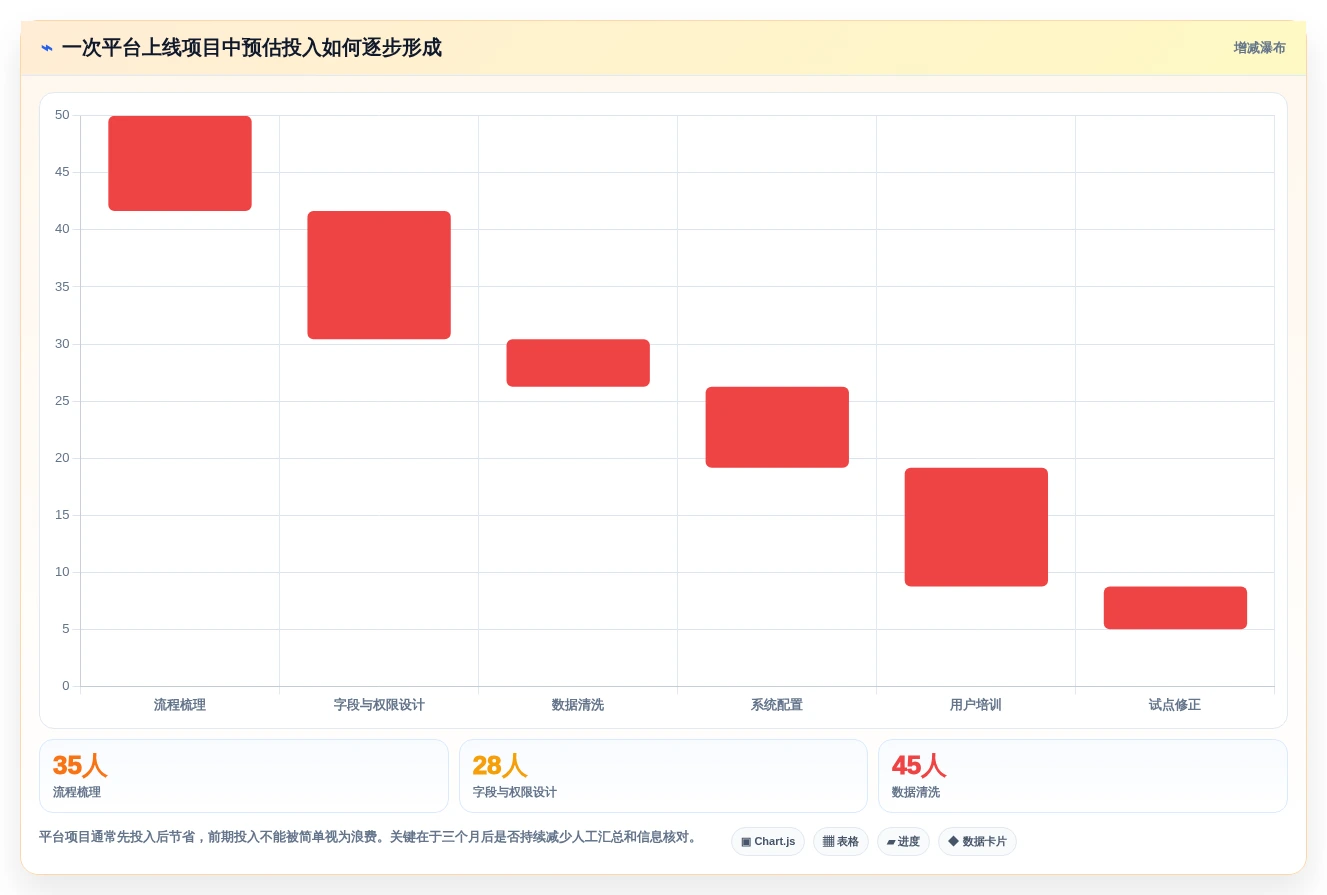Click the 28人 字段与权限设计 stat card
This screenshot has width=1327, height=895.
[663, 776]
